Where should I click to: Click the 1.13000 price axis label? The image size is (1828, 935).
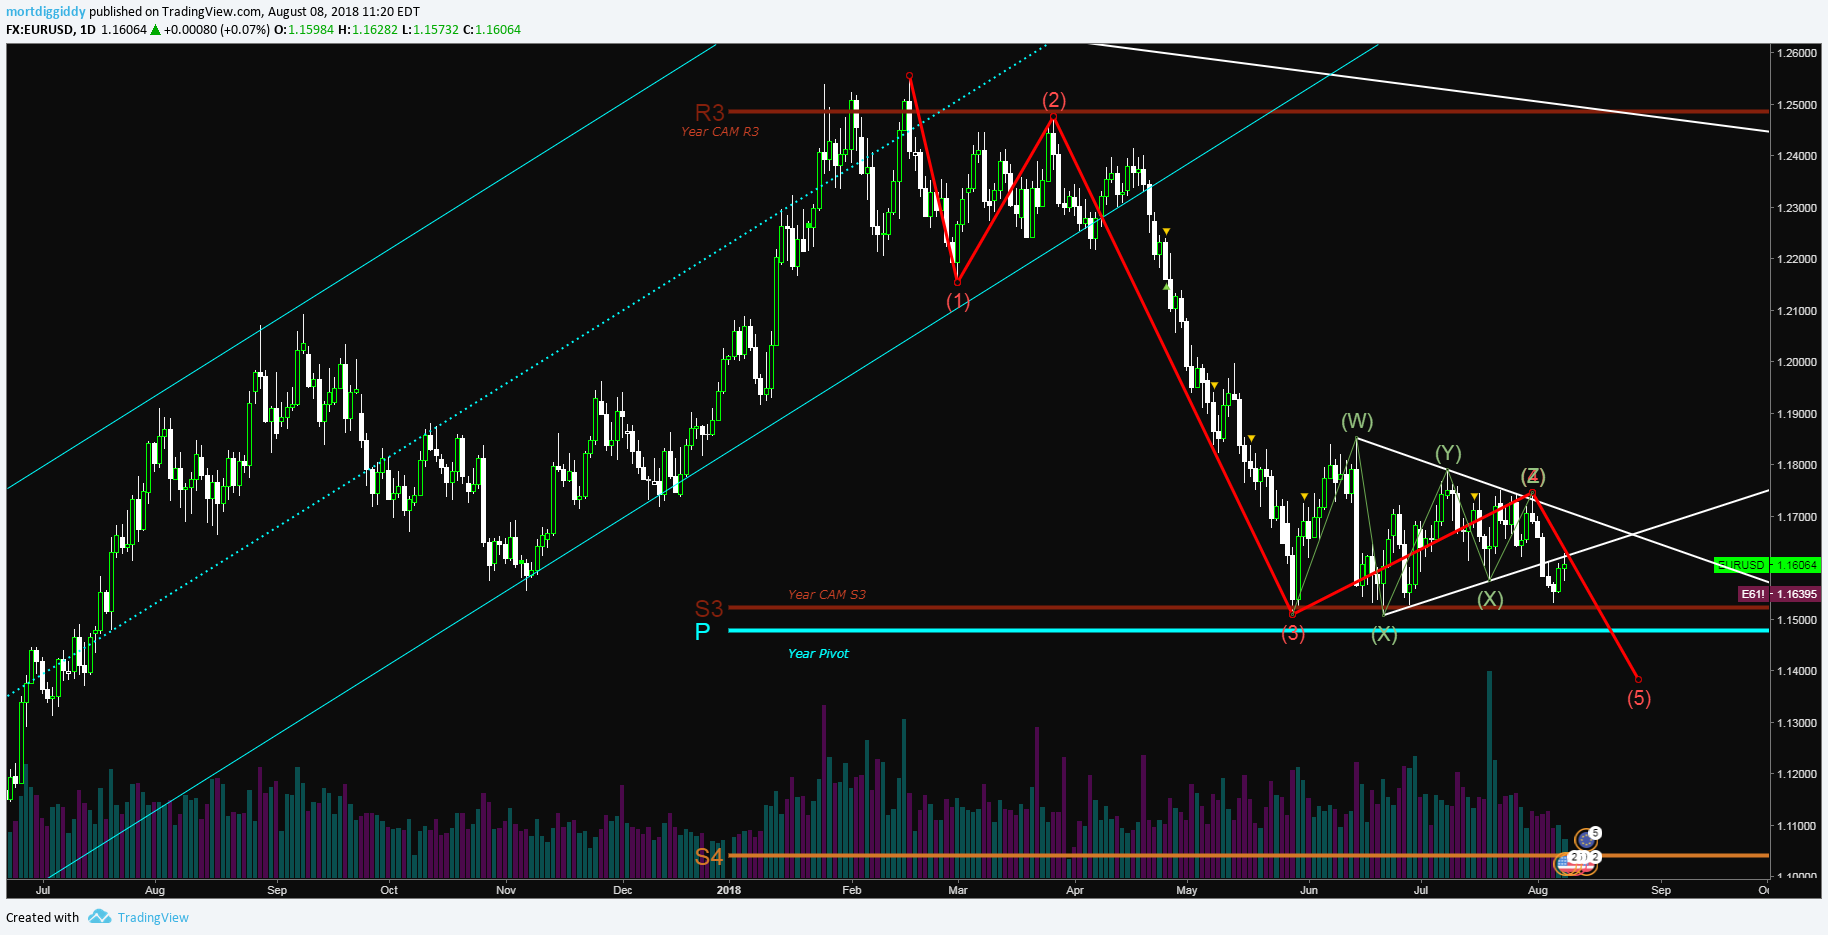click(x=1796, y=723)
